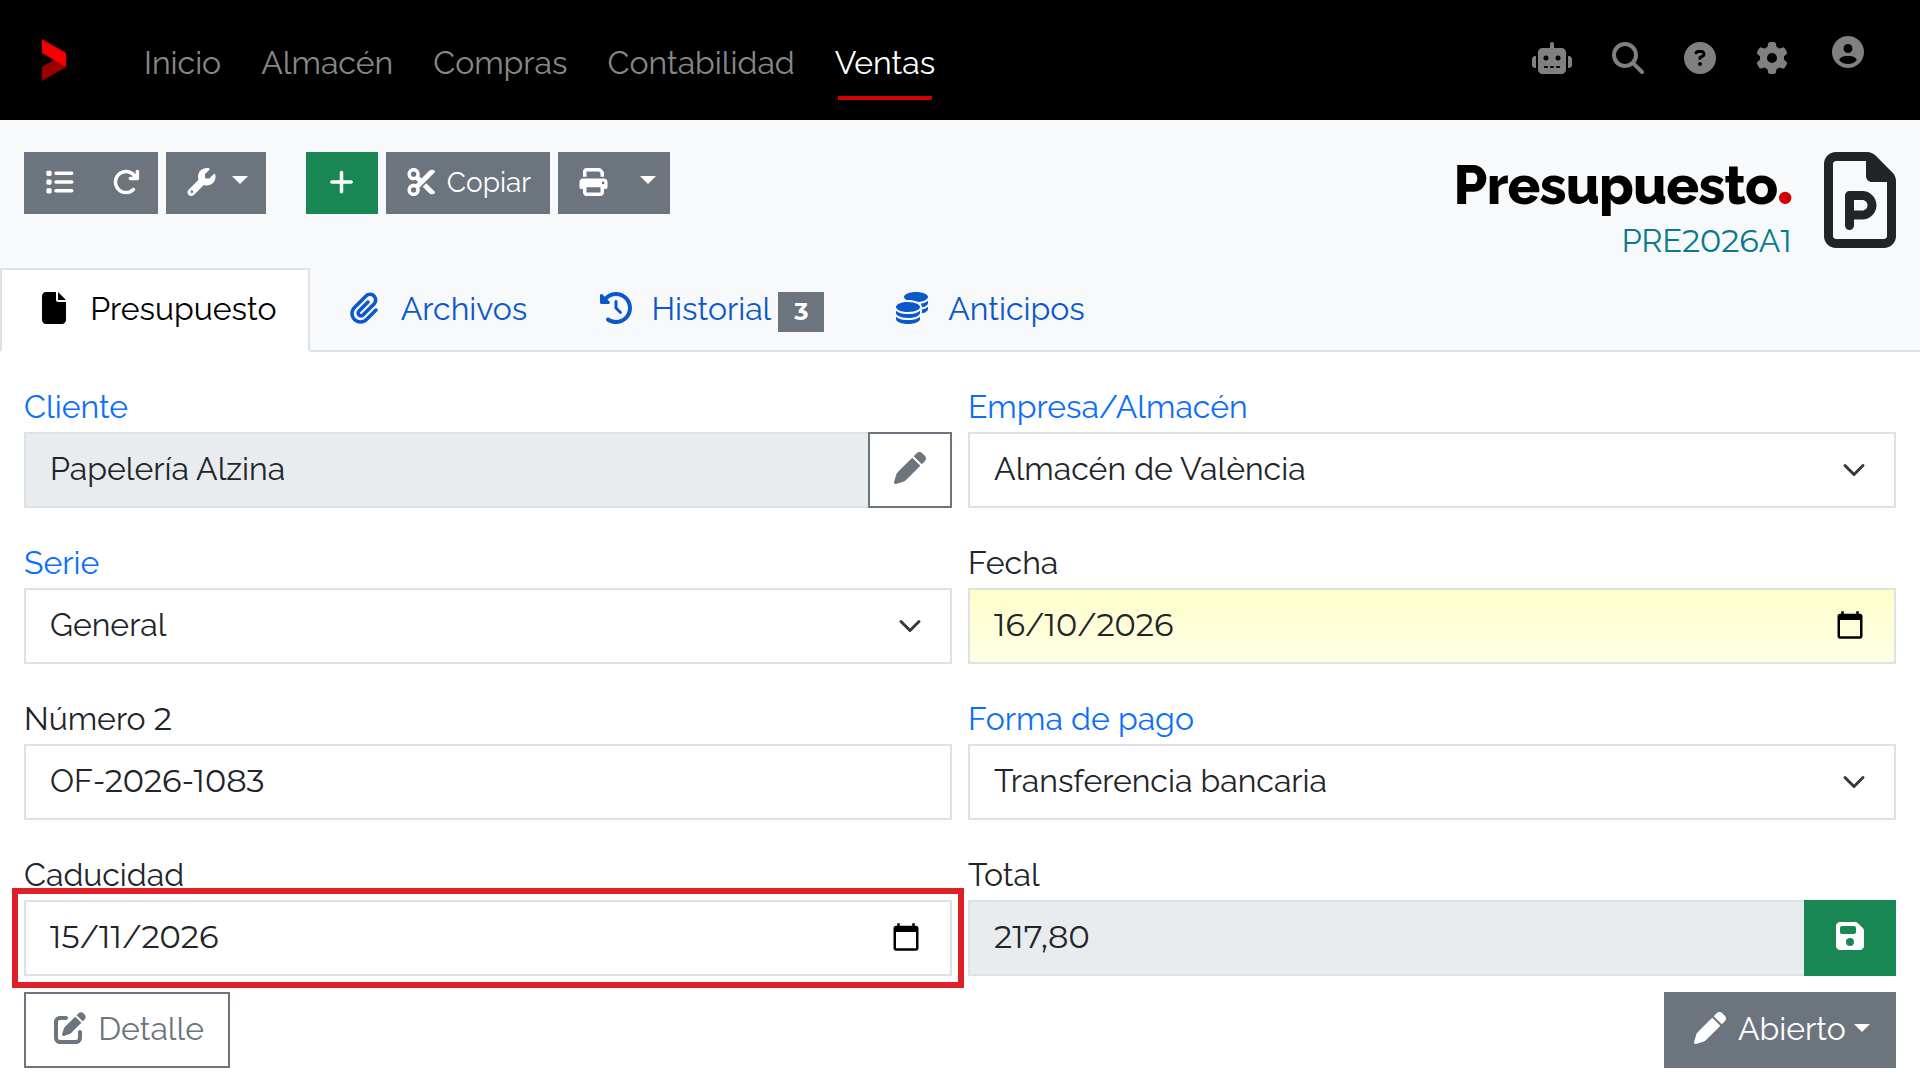This screenshot has height=1084, width=1920.
Task: Expand the Serie General dropdown
Action: coord(488,626)
